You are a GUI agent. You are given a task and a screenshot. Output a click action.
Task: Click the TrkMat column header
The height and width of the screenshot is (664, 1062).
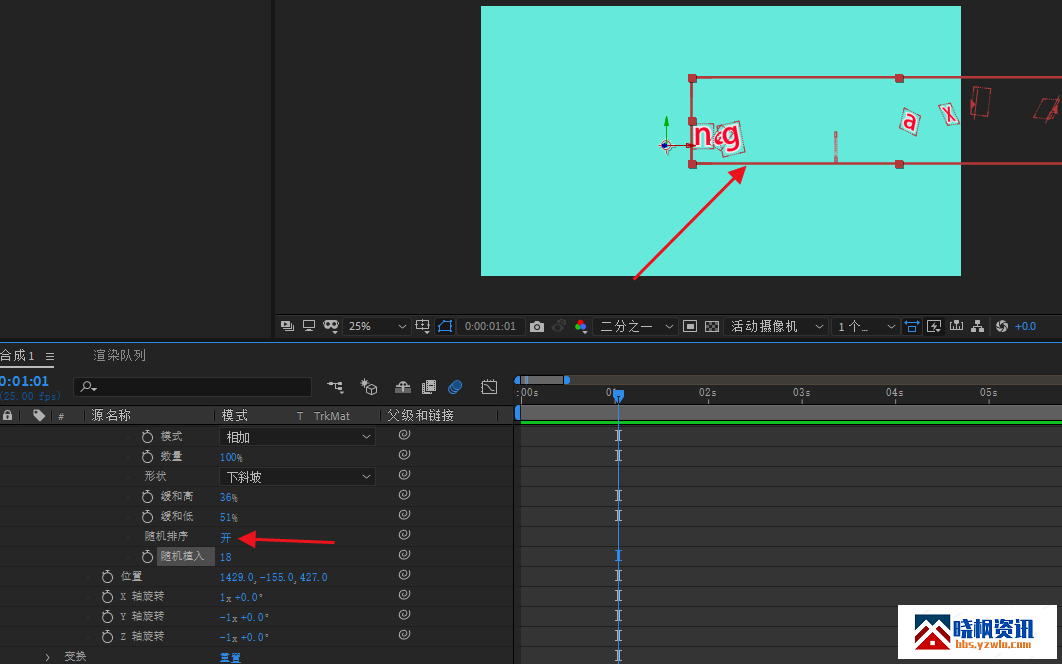(x=332, y=416)
